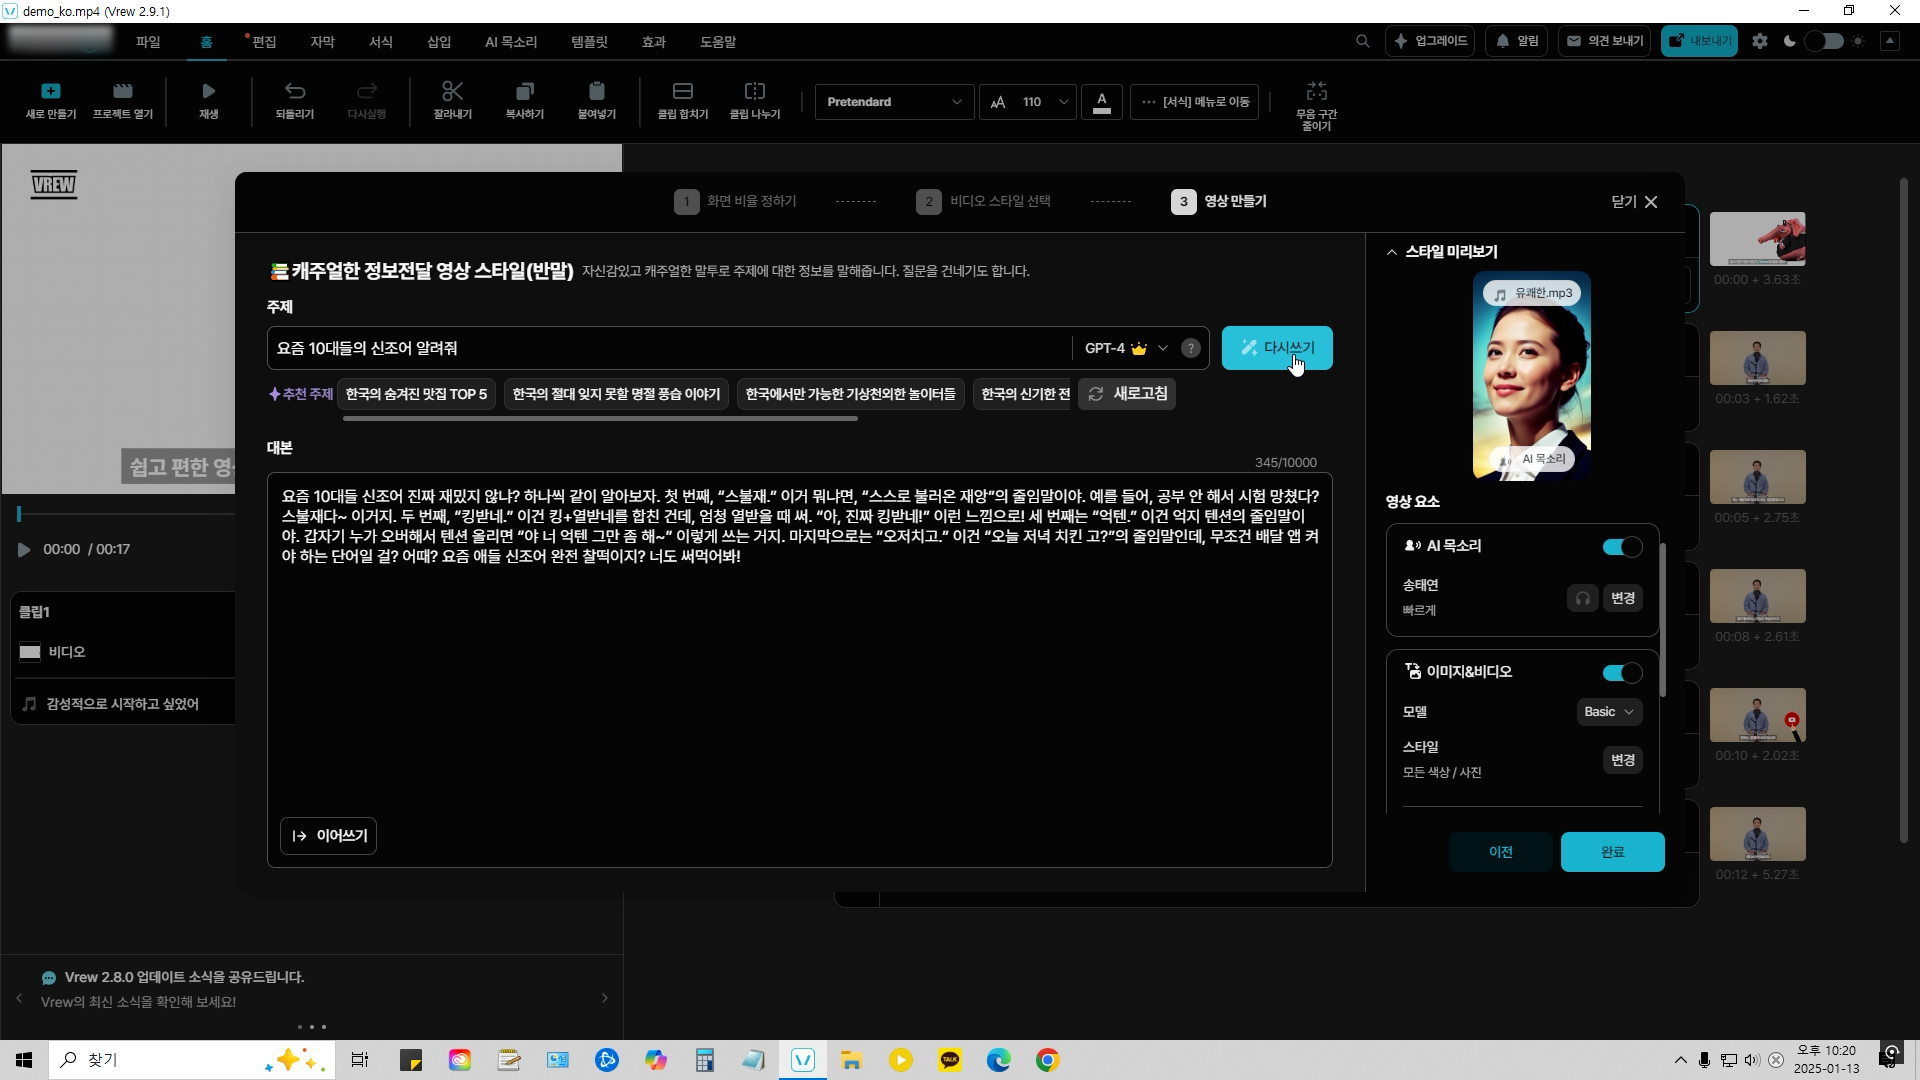
Task: Click the New project (새로 만들기) icon
Action: pos(51,92)
